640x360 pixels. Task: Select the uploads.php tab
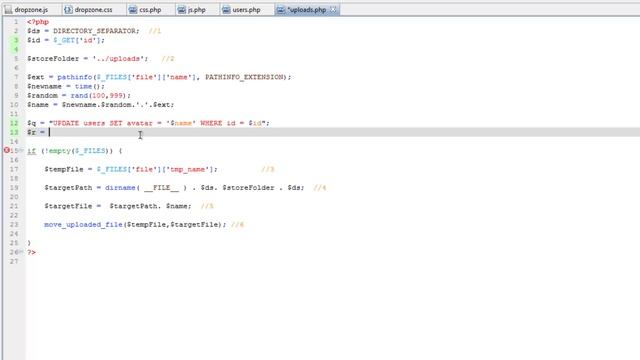coord(306,9)
